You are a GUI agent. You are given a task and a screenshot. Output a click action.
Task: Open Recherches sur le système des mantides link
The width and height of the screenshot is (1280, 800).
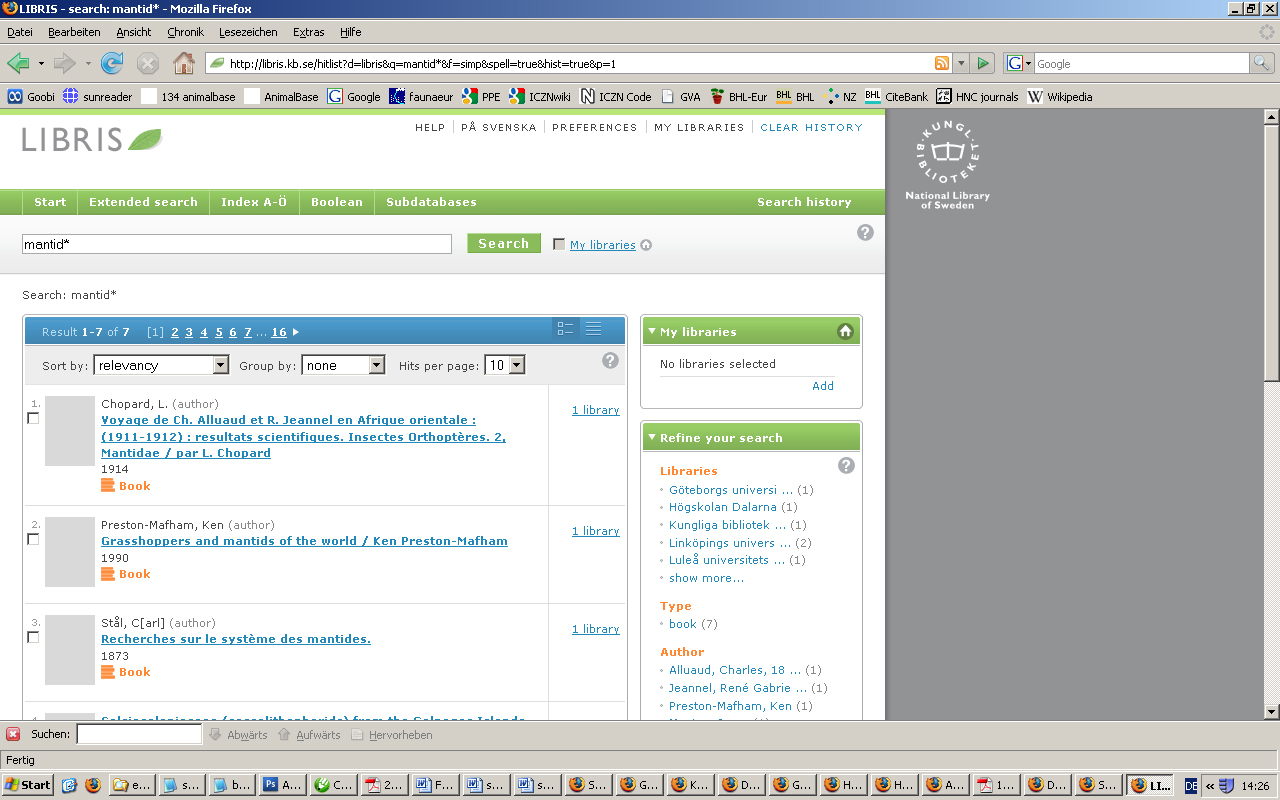235,639
